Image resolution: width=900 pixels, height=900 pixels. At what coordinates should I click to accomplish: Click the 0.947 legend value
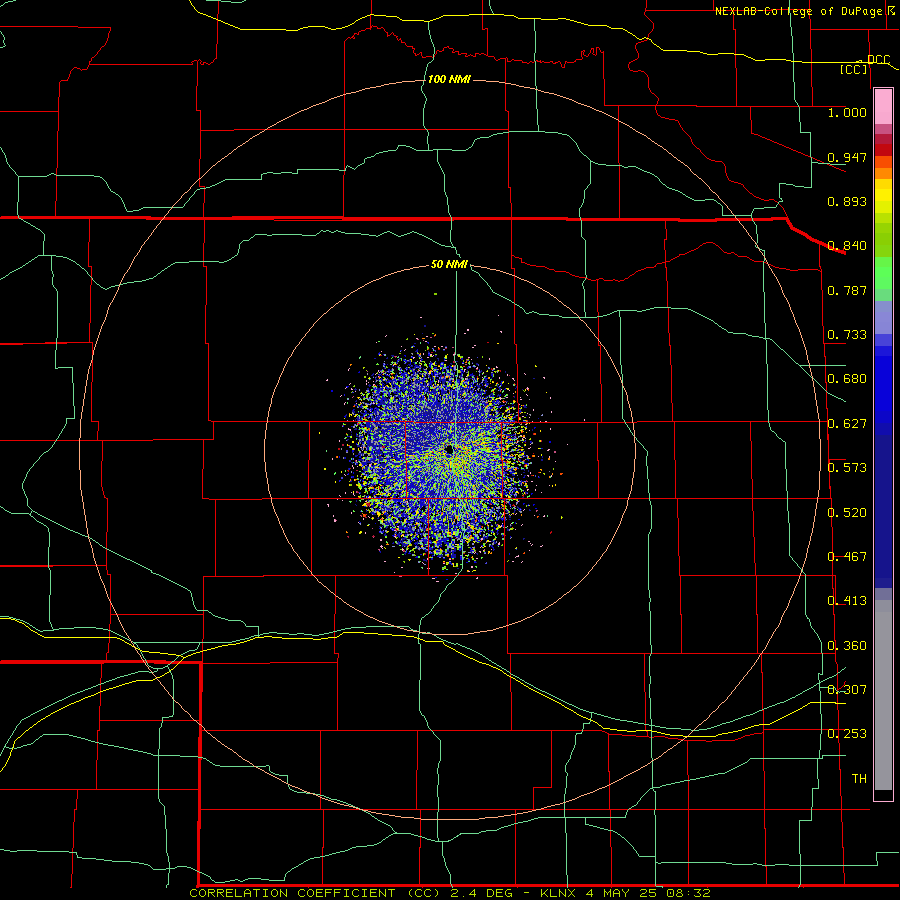pyautogui.click(x=847, y=157)
